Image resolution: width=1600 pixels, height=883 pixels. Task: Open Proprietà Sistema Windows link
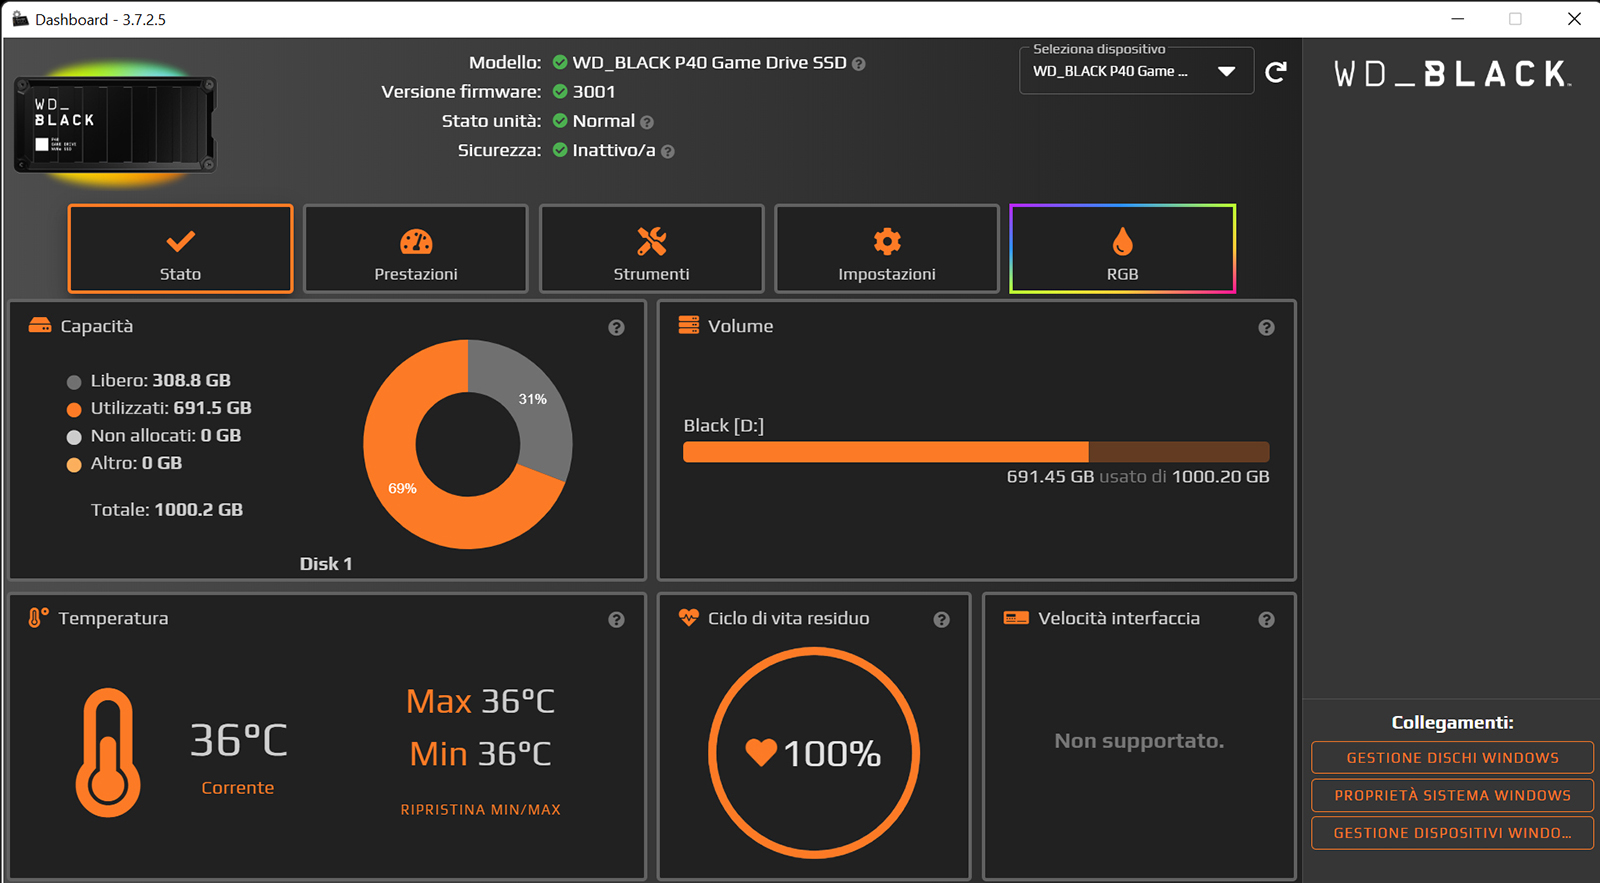point(1452,795)
